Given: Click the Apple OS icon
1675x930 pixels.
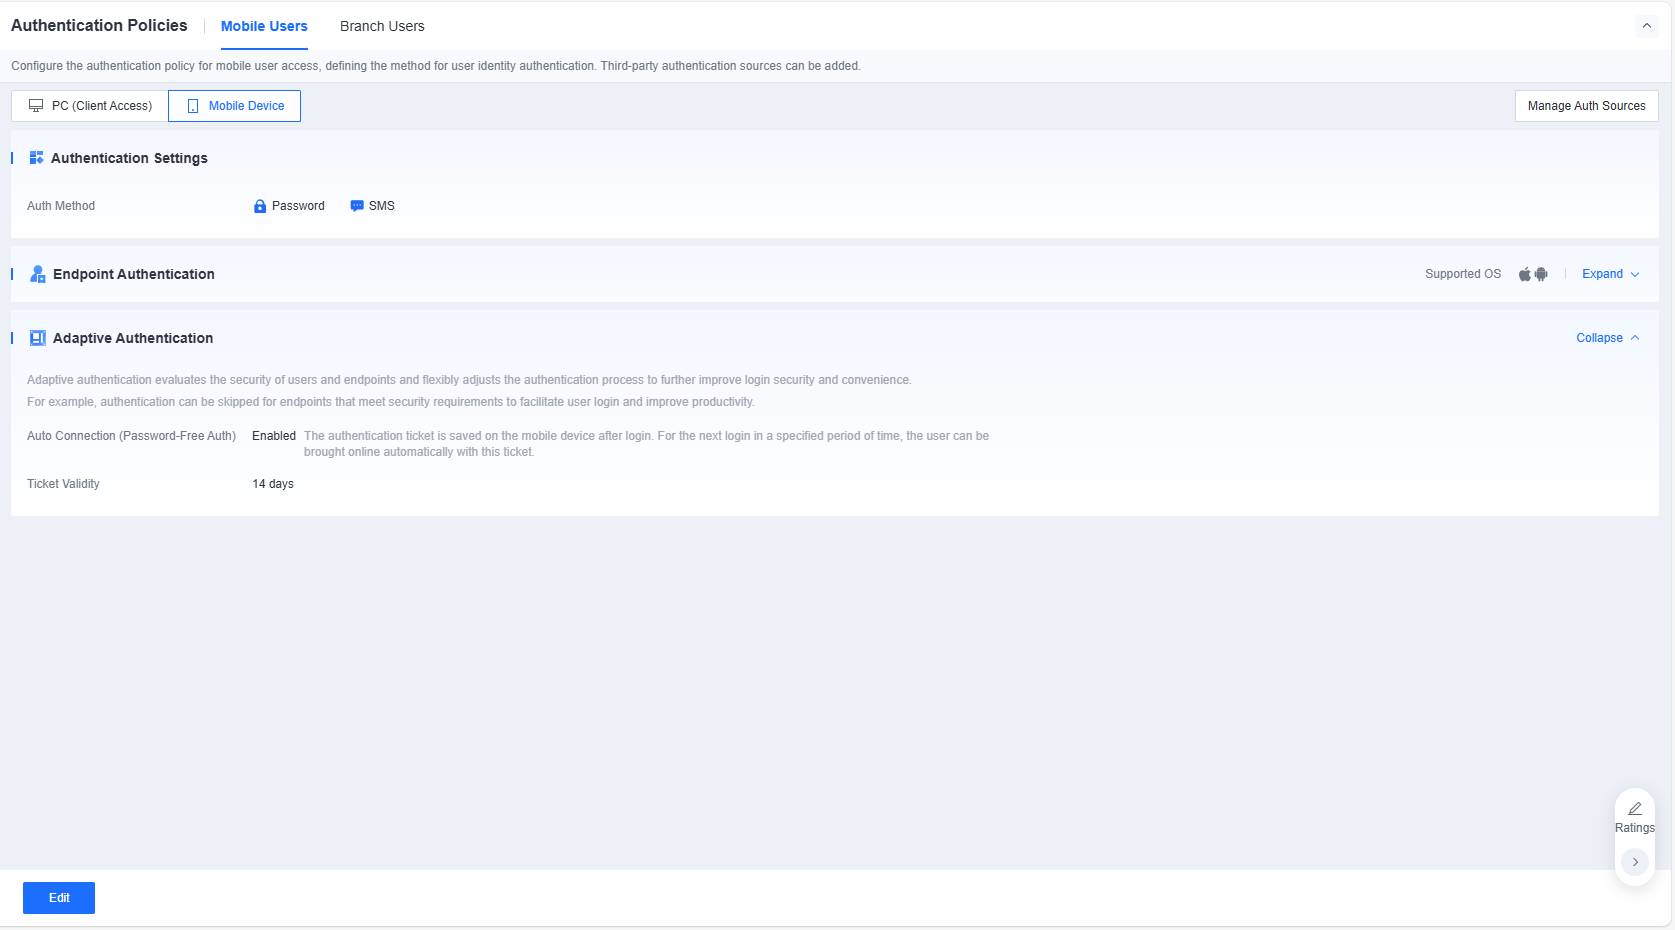Looking at the screenshot, I should [x=1525, y=274].
